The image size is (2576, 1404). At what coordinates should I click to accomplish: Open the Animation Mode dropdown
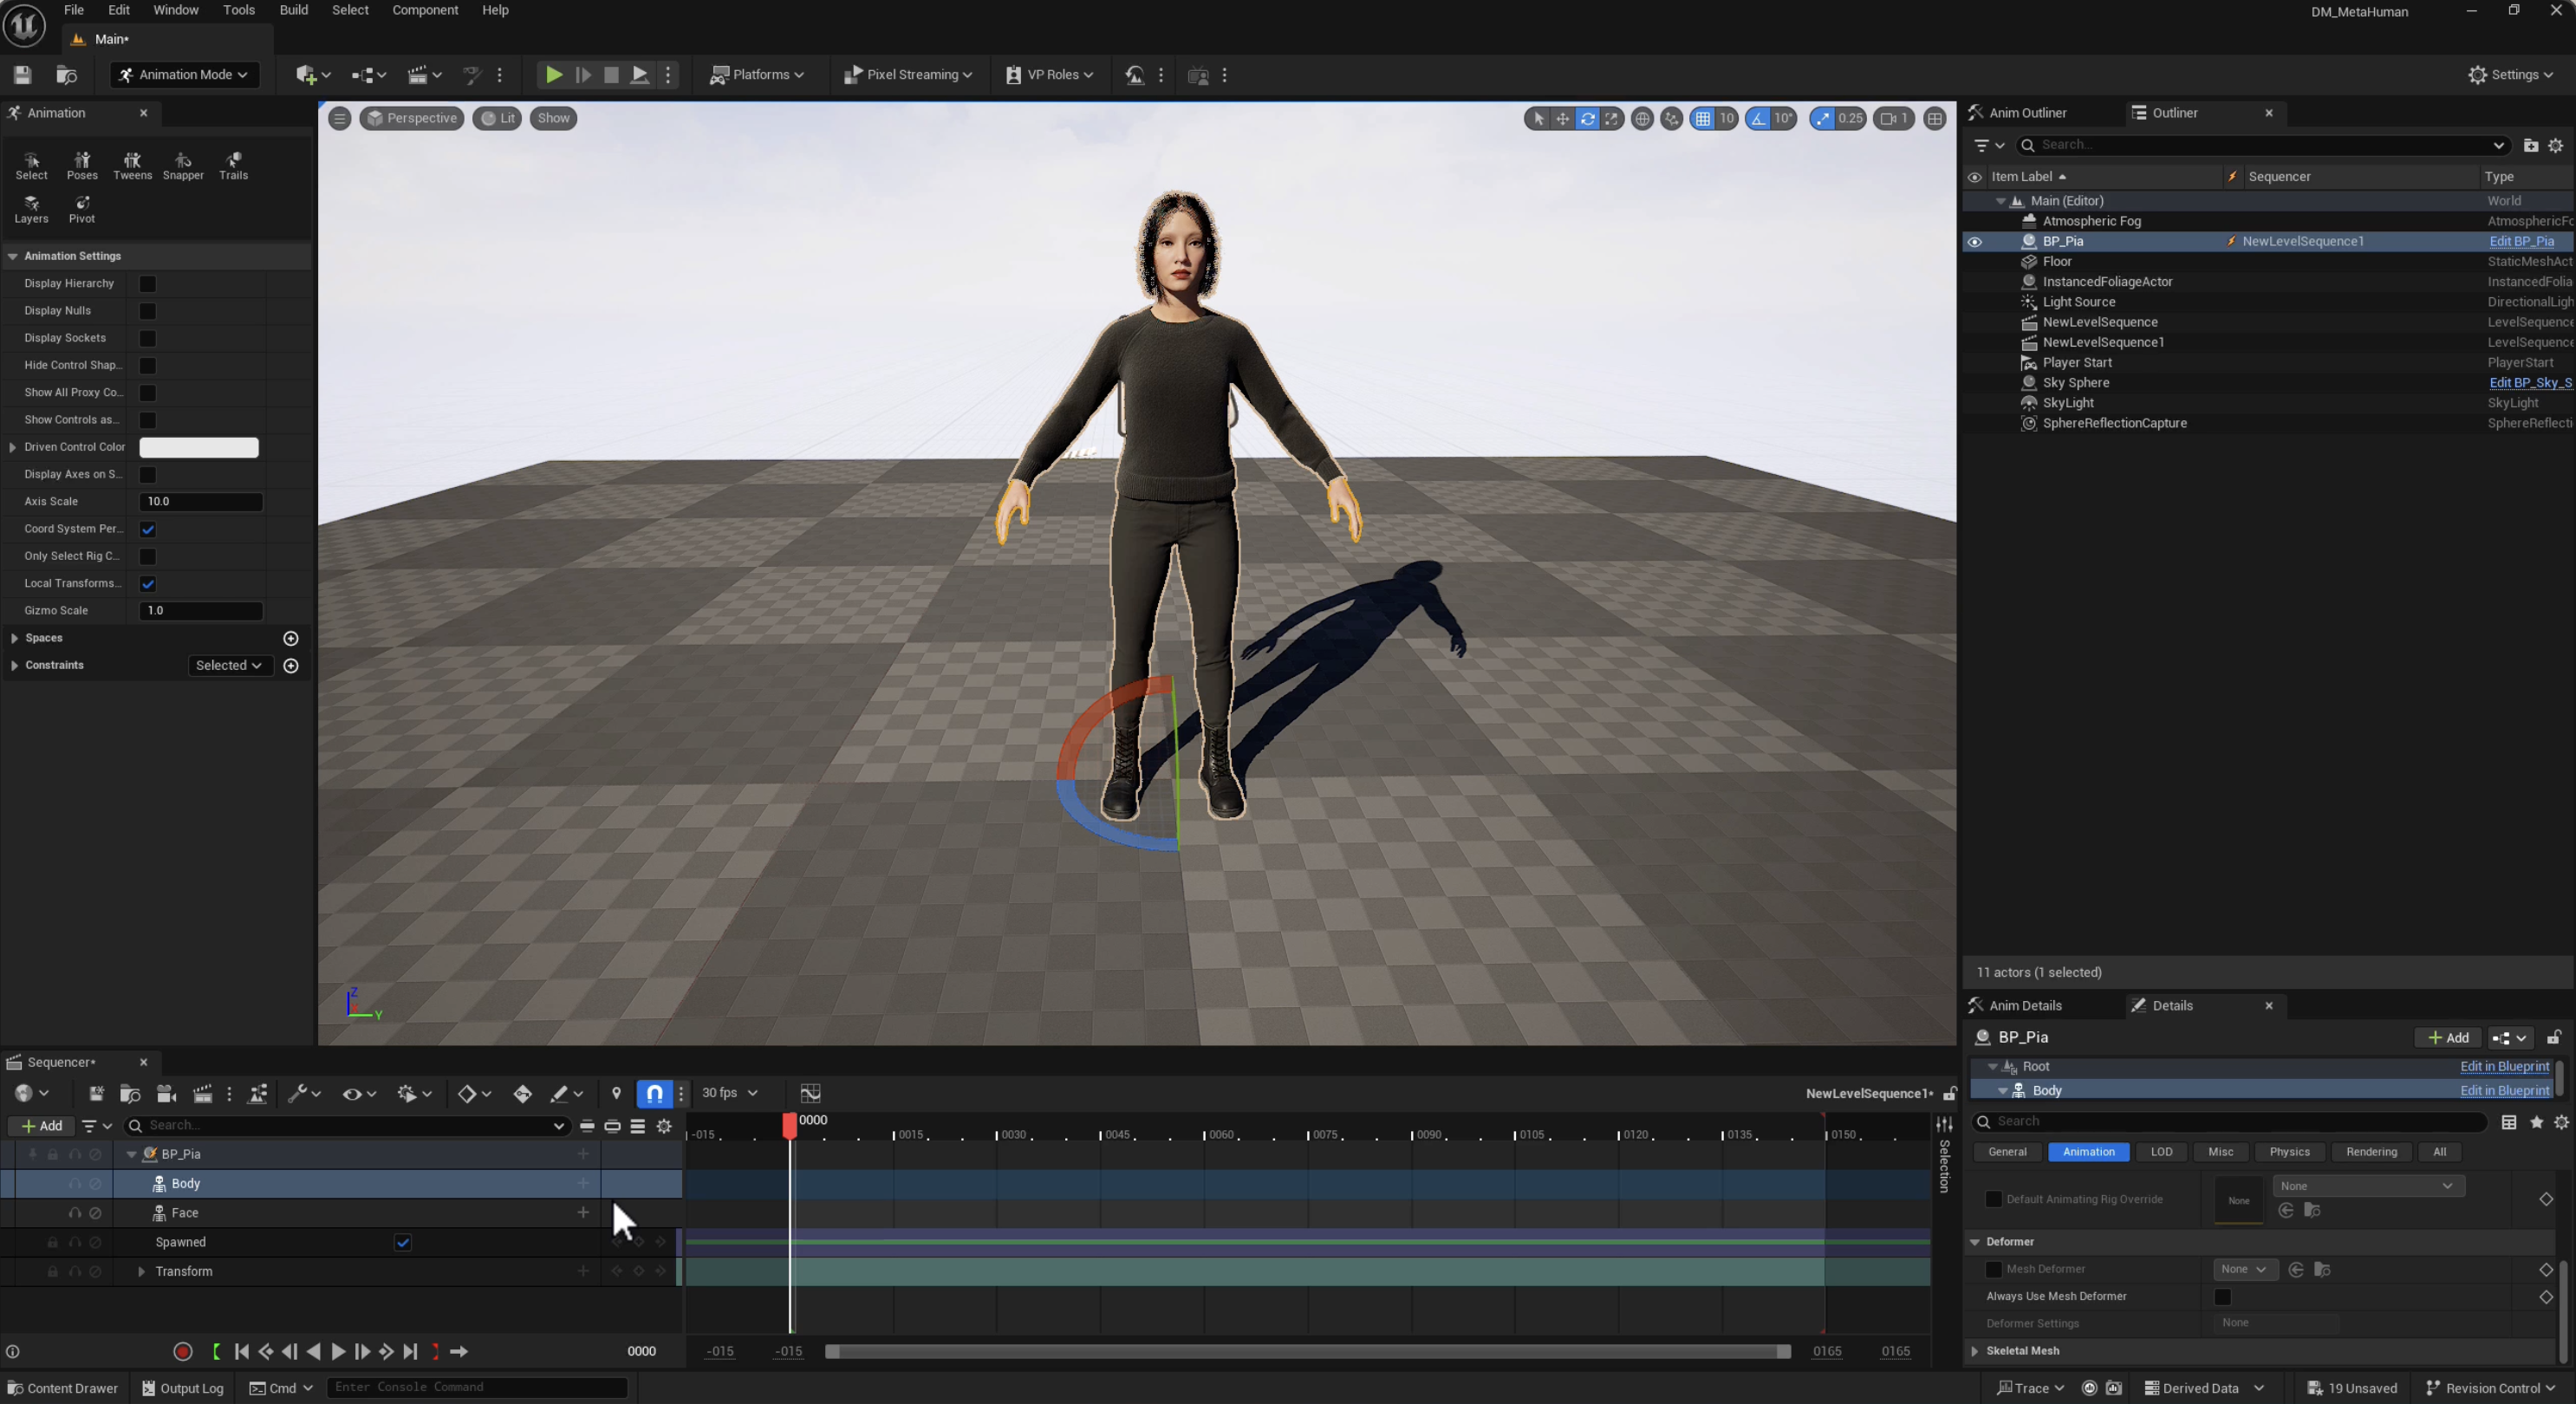[184, 75]
